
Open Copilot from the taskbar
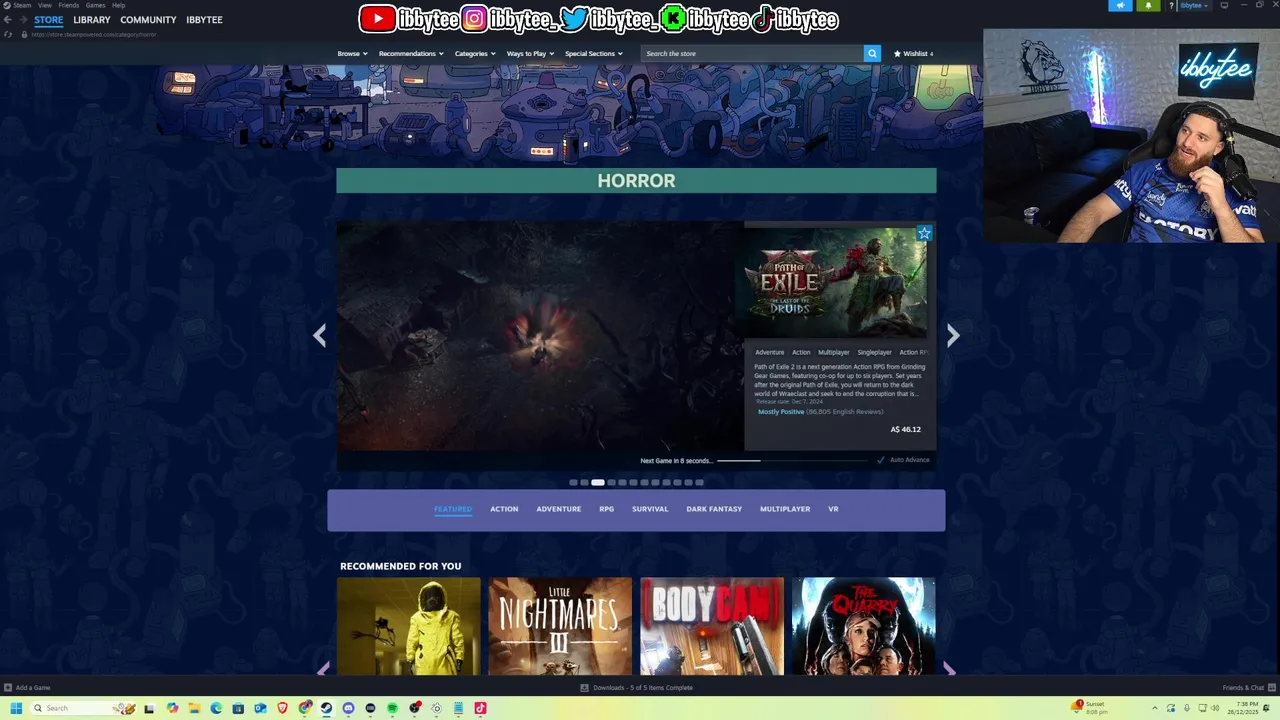coord(172,708)
